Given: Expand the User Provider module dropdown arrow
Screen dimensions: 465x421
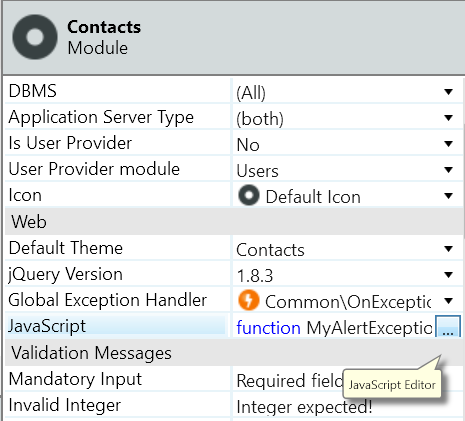Looking at the screenshot, I should coord(449,170).
